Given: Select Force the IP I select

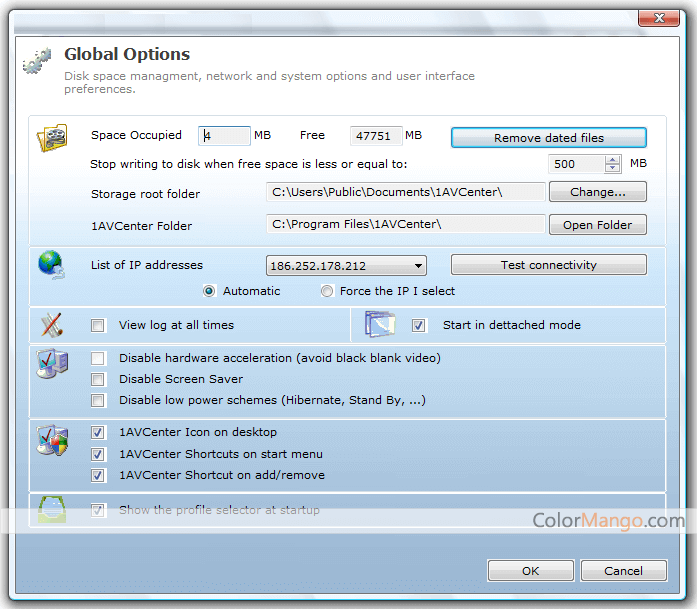Looking at the screenshot, I should pos(327,291).
